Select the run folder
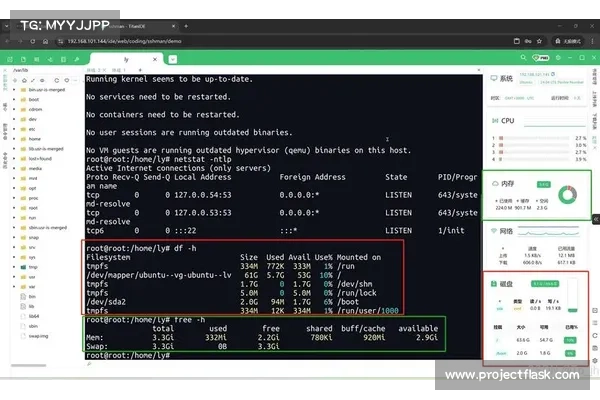The width and height of the screenshot is (600, 400). pos(33,218)
